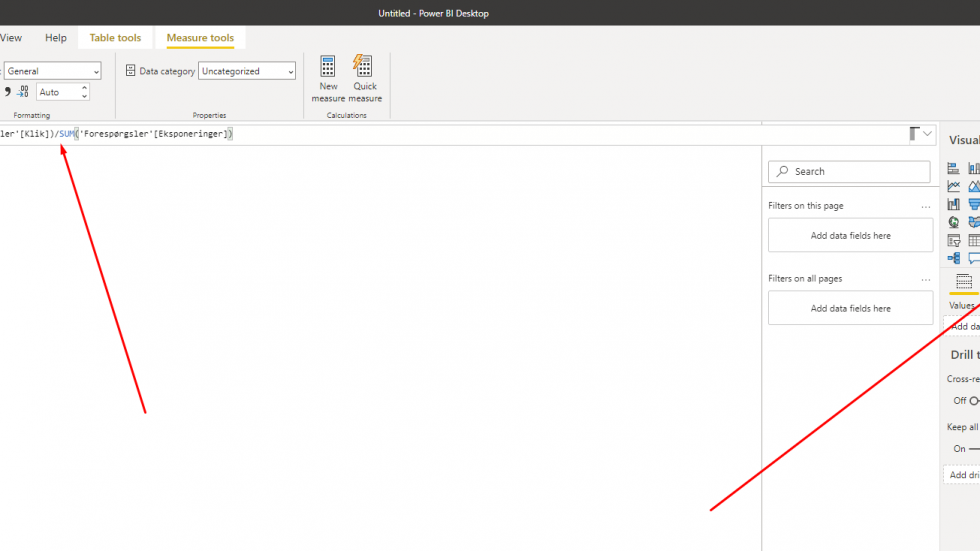Image resolution: width=980 pixels, height=551 pixels.
Task: Select the filled map visual
Action: point(974,222)
